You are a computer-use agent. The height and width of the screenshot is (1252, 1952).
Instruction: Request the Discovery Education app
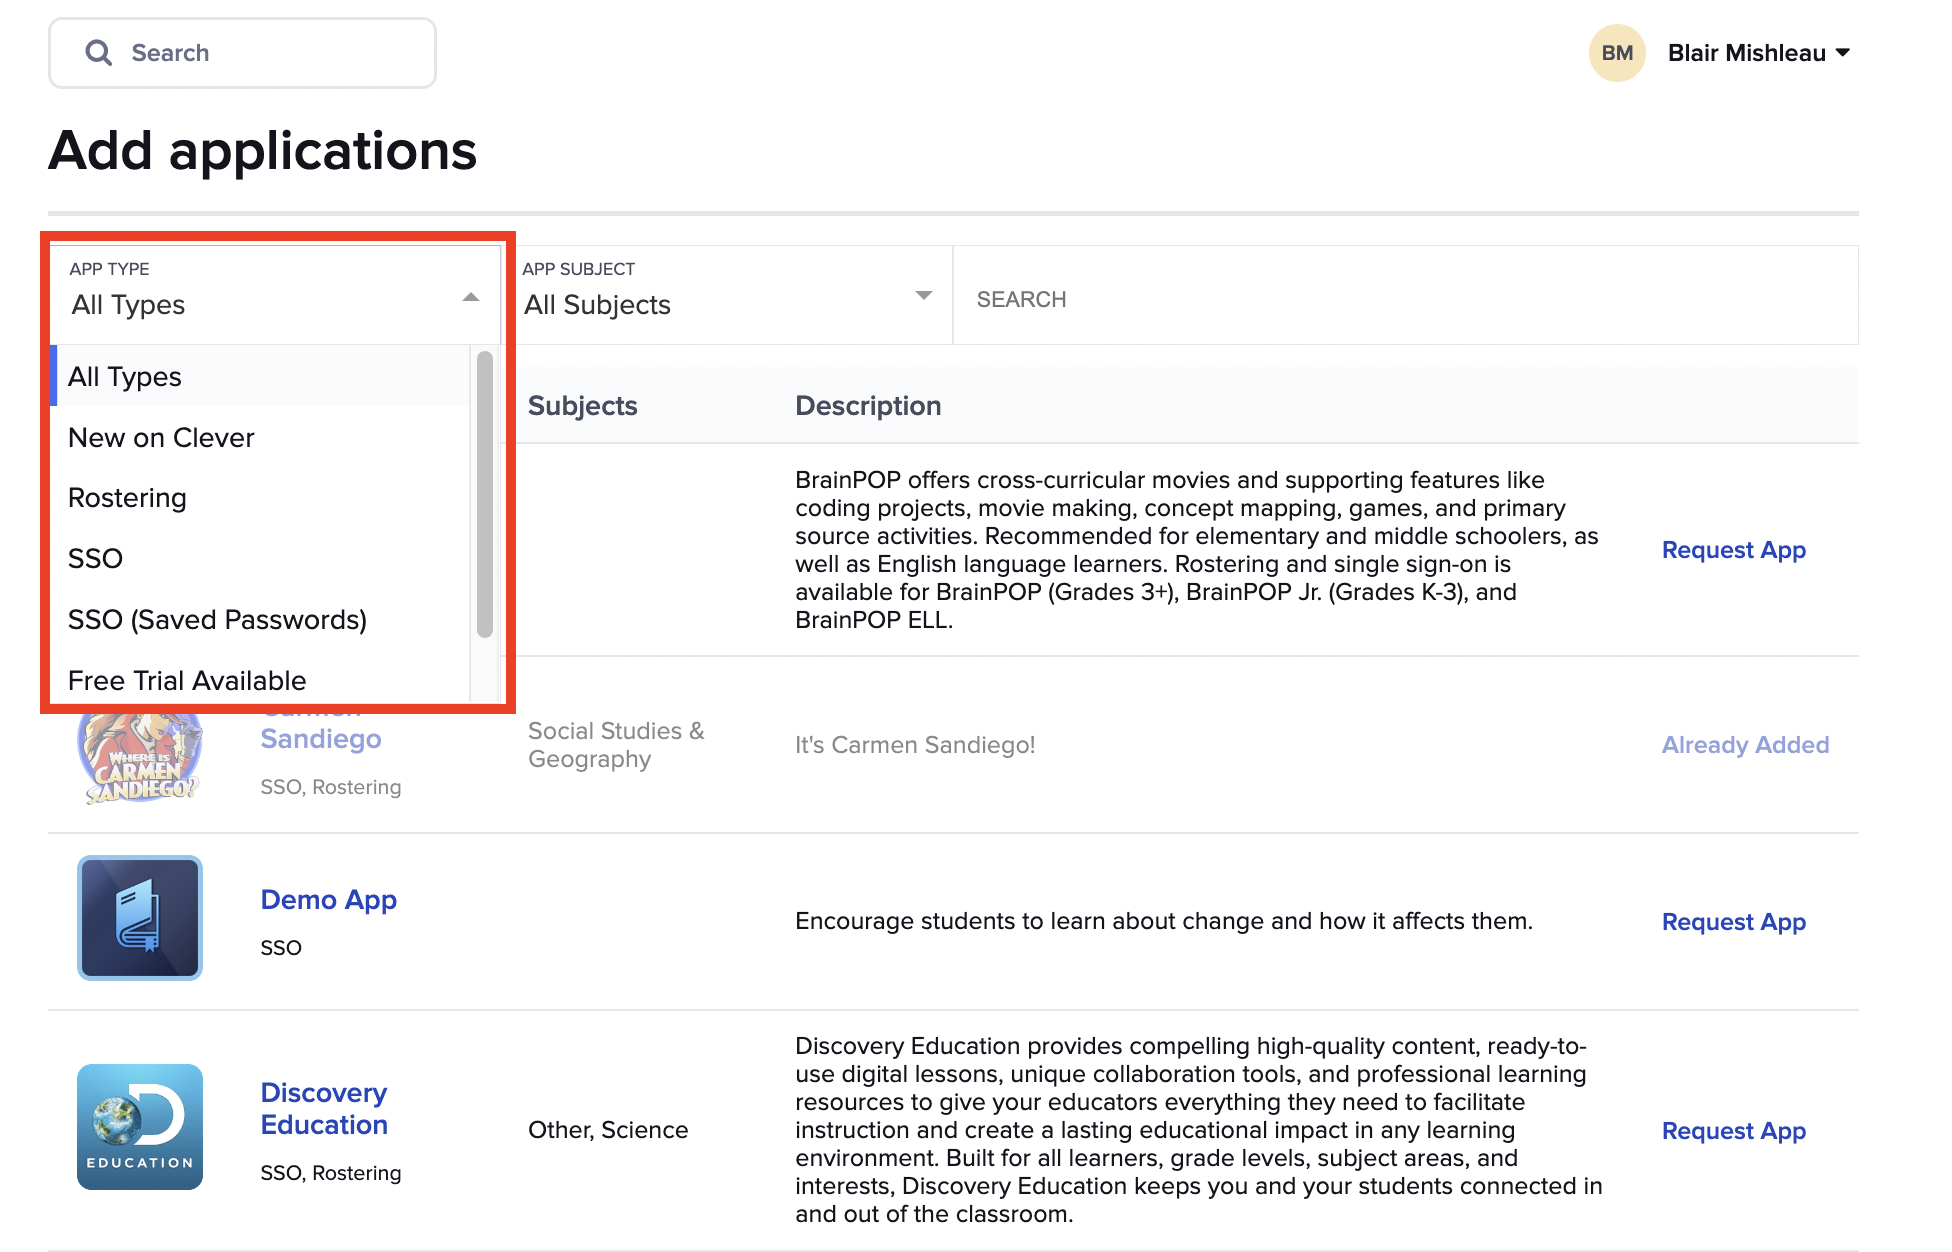tap(1733, 1131)
